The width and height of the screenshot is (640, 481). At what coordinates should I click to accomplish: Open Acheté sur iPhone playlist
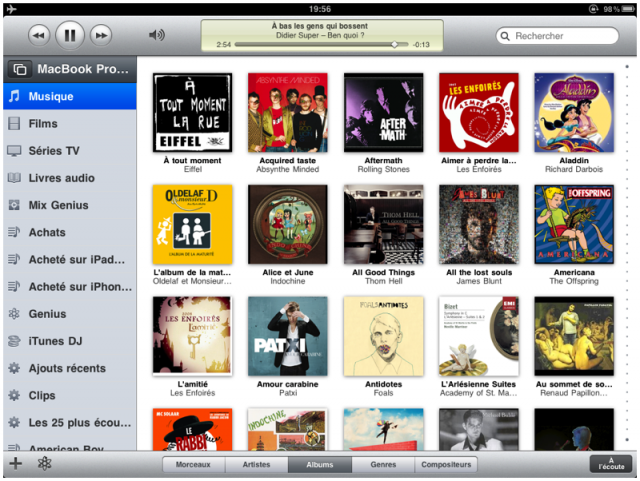click(x=70, y=287)
